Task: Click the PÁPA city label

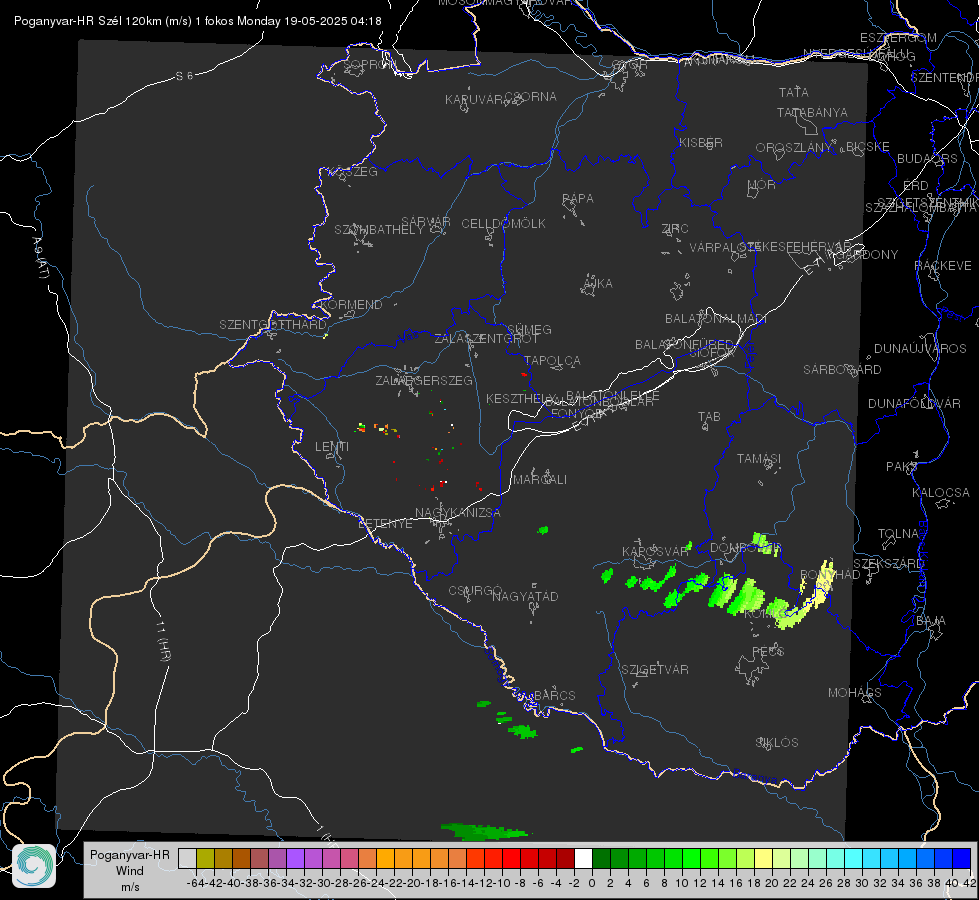Action: tap(578, 199)
